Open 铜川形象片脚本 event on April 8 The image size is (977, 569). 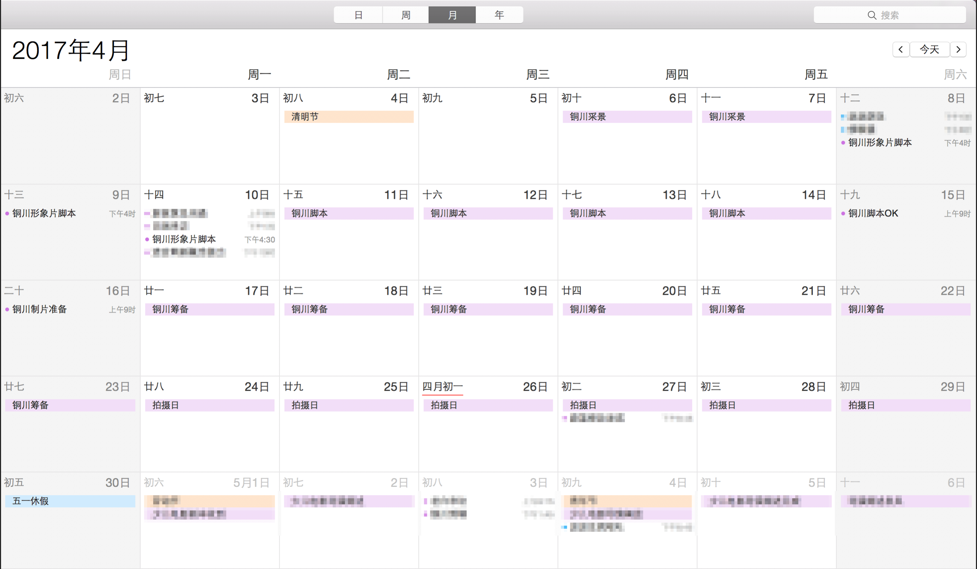(x=905, y=143)
